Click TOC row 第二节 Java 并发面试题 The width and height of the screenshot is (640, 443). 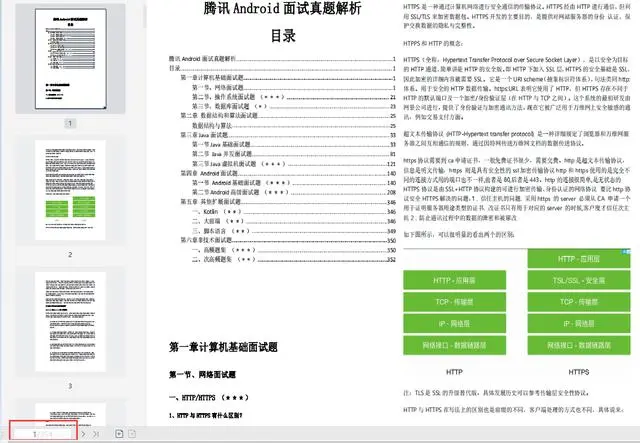(294, 154)
